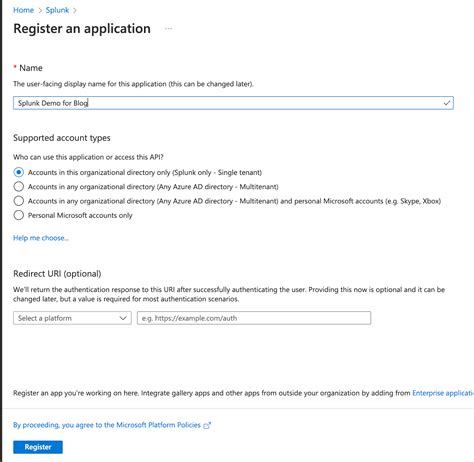Click the checkmark icon in Name field
This screenshot has width=474, height=462.
coord(447,103)
